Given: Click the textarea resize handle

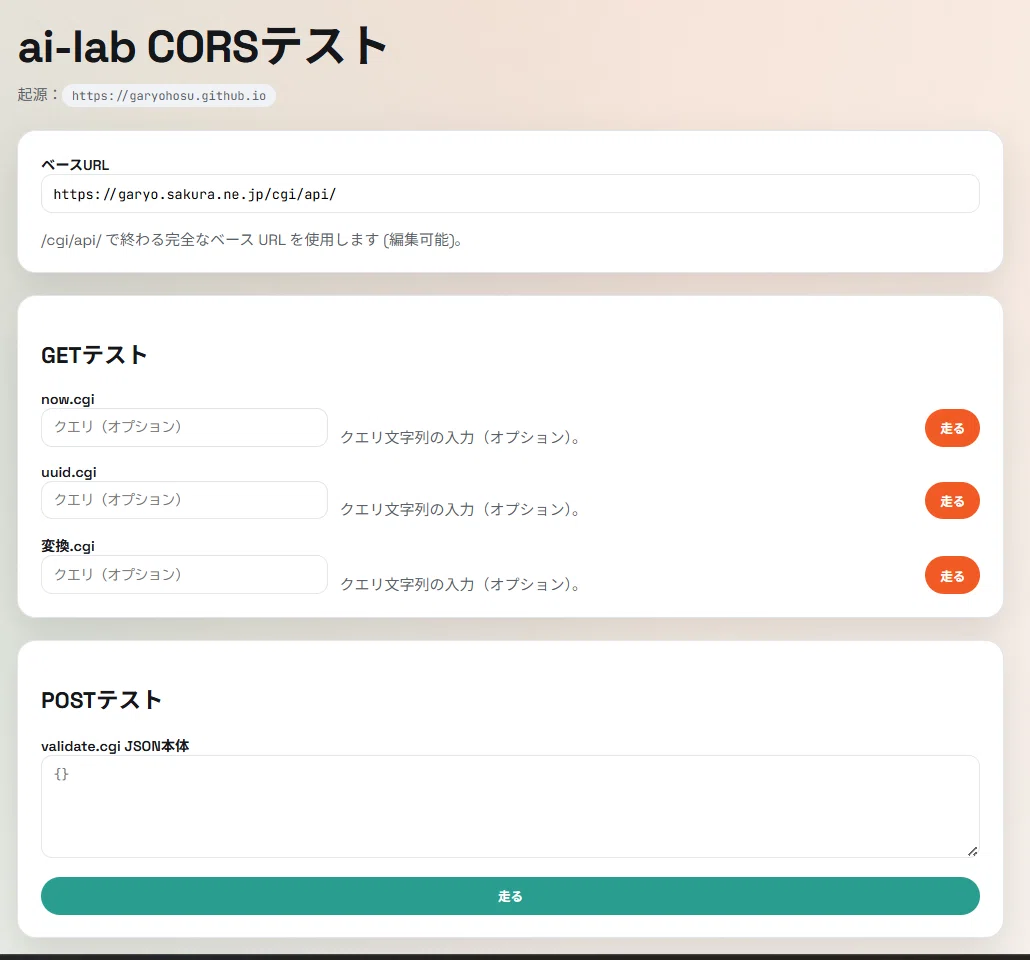Looking at the screenshot, I should [973, 851].
